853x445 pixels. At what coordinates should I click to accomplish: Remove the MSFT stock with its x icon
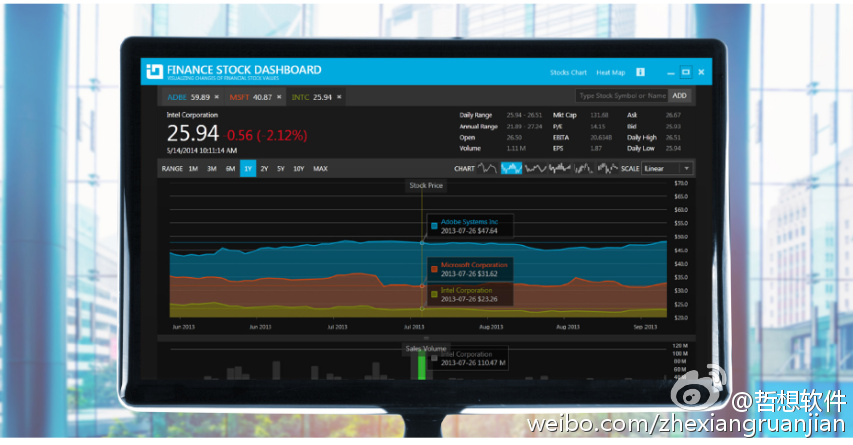(x=279, y=97)
